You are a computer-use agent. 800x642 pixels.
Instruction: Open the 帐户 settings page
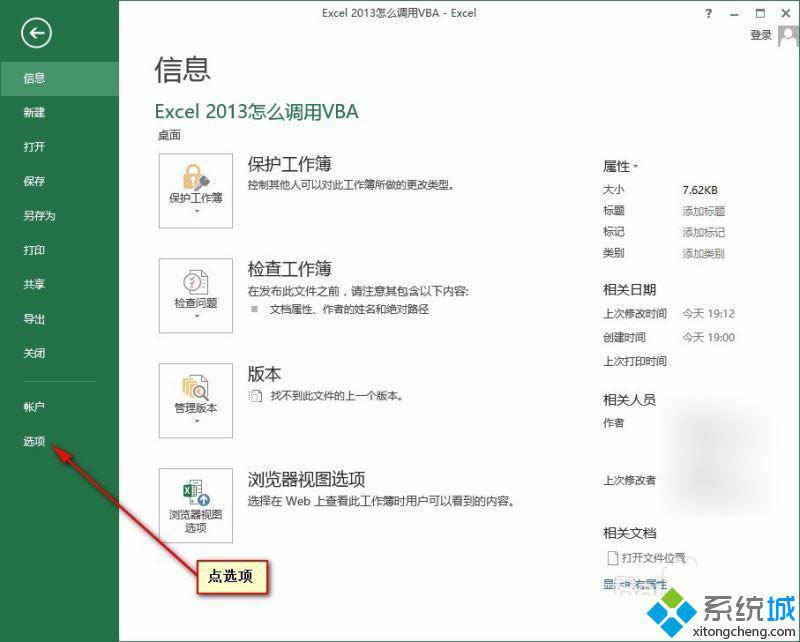point(33,406)
